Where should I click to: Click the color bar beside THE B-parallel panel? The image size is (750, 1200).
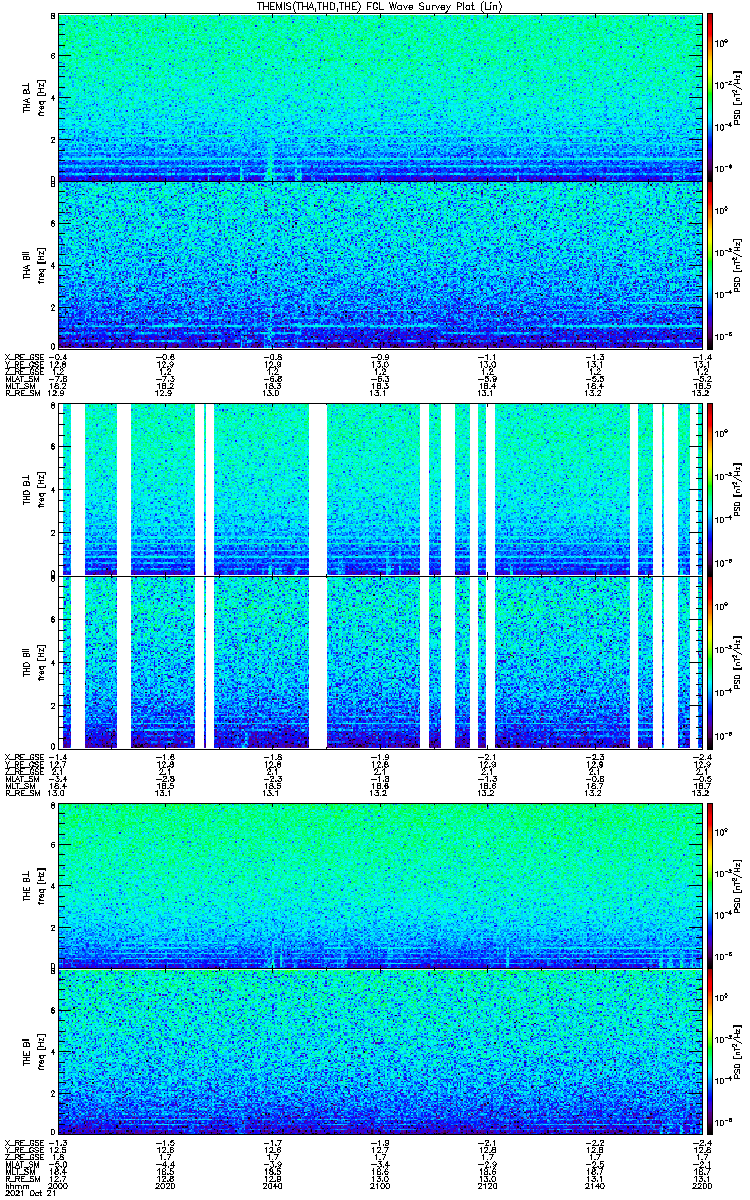(x=710, y=1052)
